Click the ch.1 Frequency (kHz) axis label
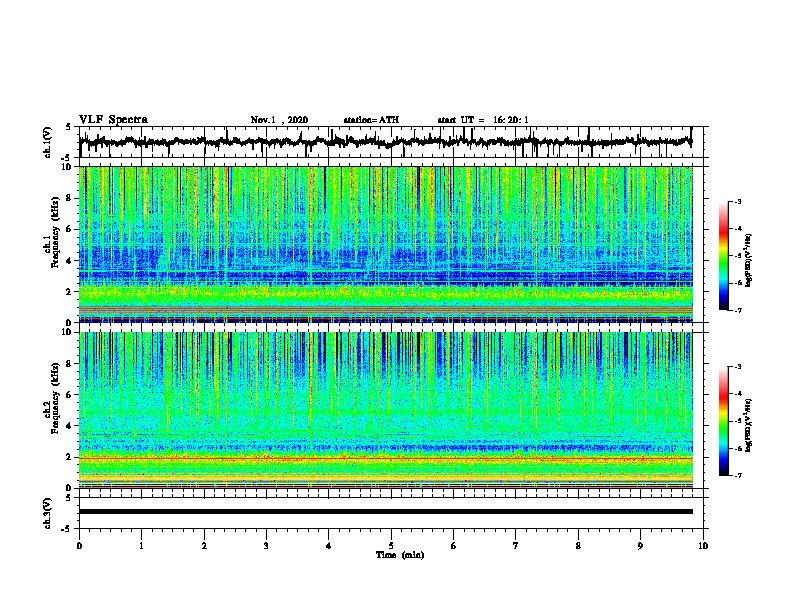792x612 pixels. click(54, 232)
